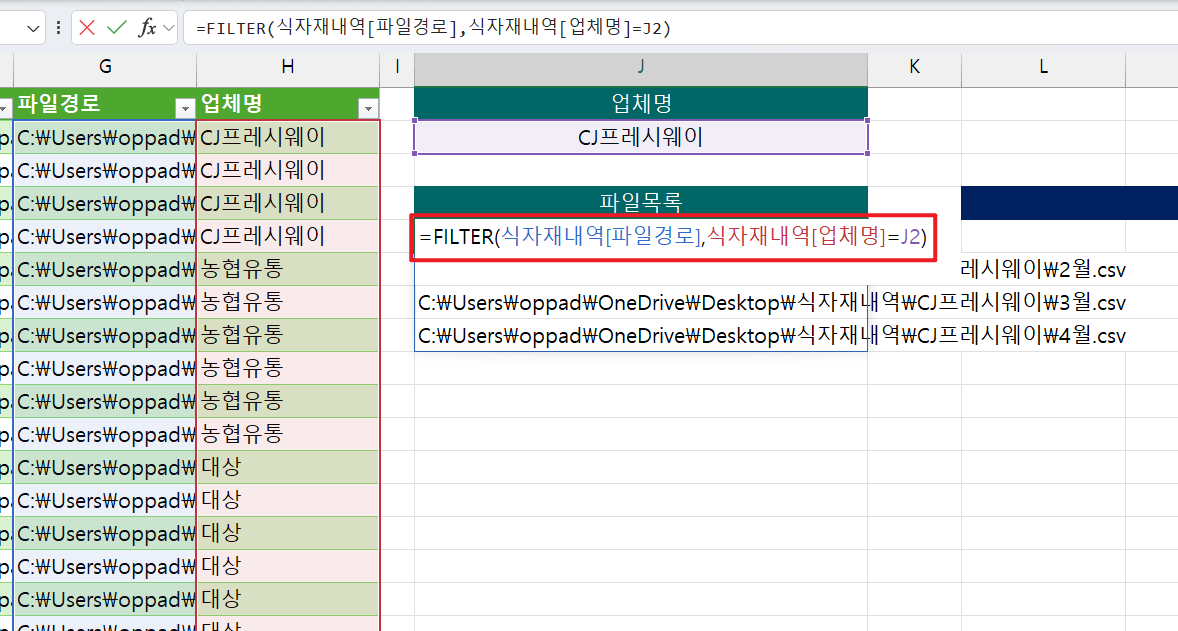Viewport: 1178px width, 631px height.
Task: Select the column H header
Action: [288, 67]
